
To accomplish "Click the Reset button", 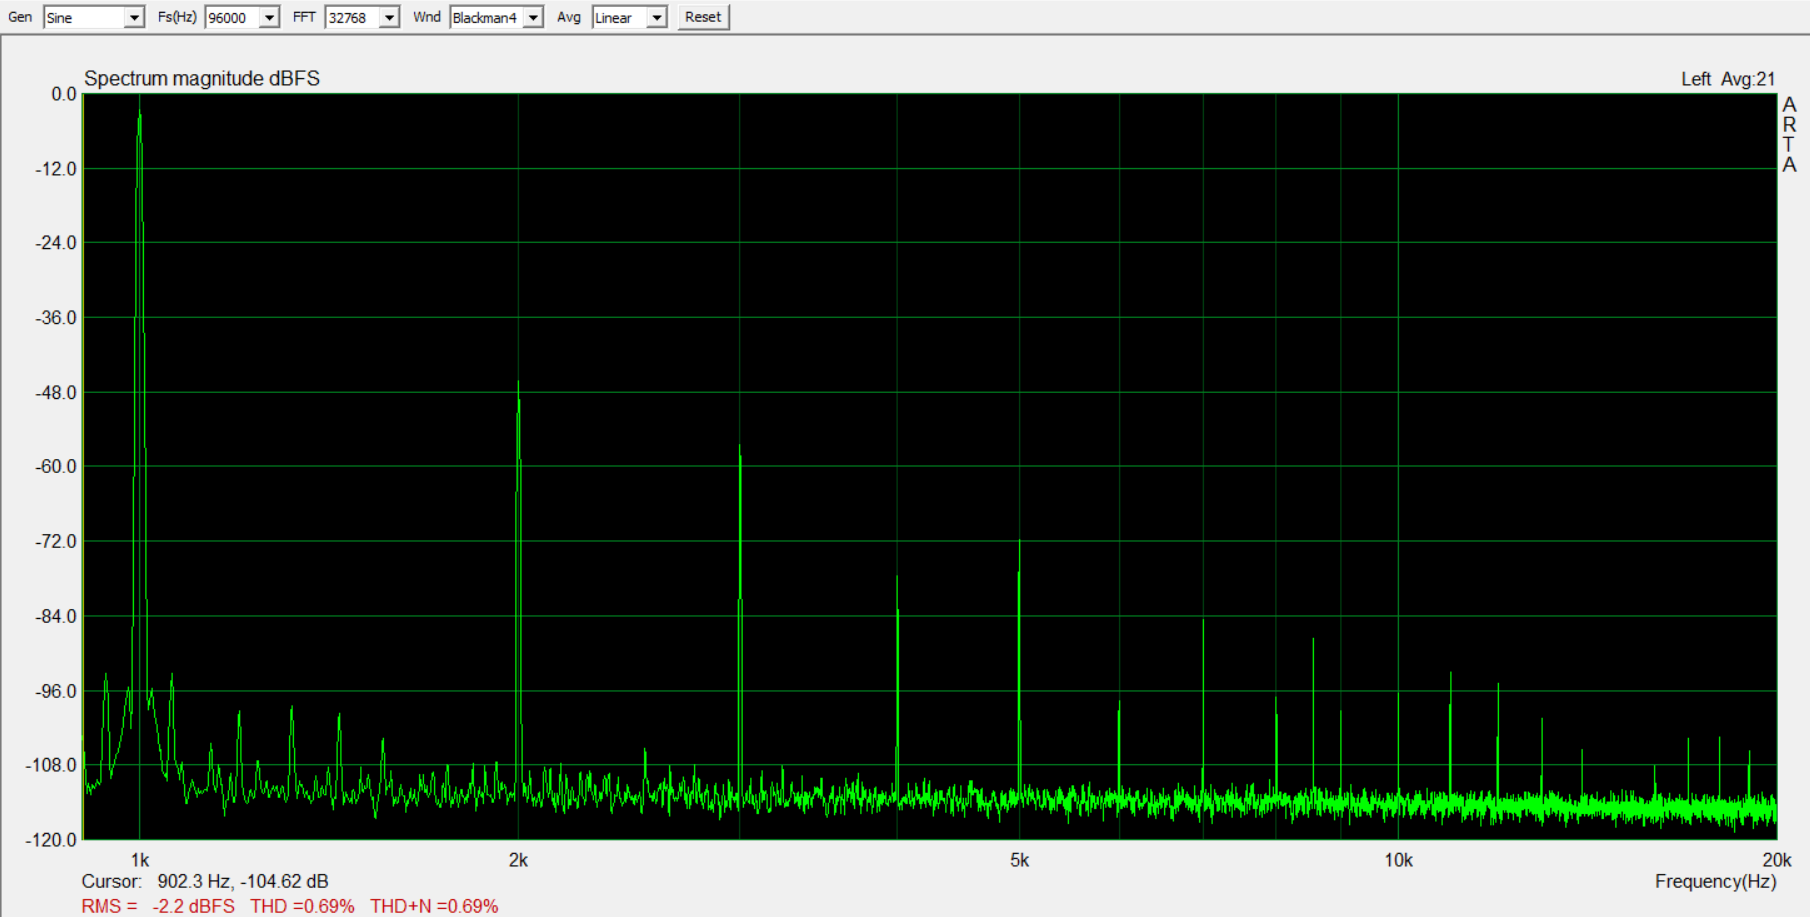I will pos(703,17).
